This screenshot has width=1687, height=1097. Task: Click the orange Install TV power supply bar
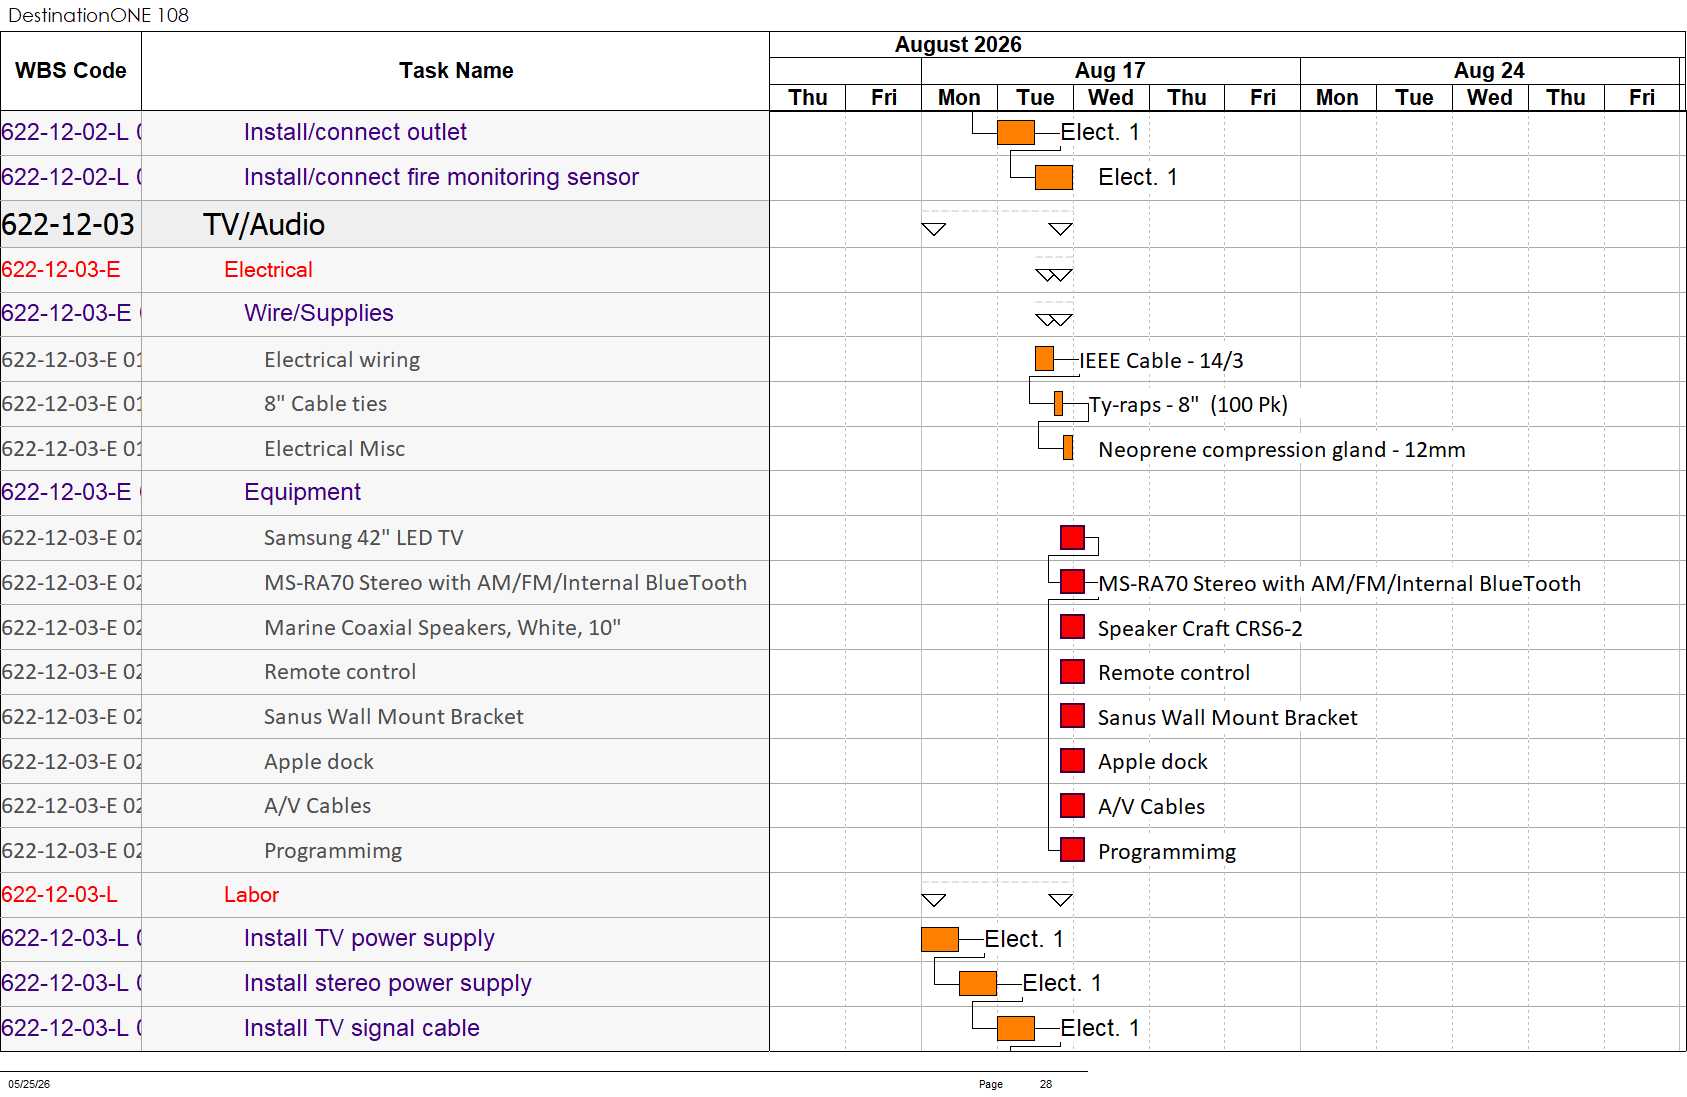[939, 939]
